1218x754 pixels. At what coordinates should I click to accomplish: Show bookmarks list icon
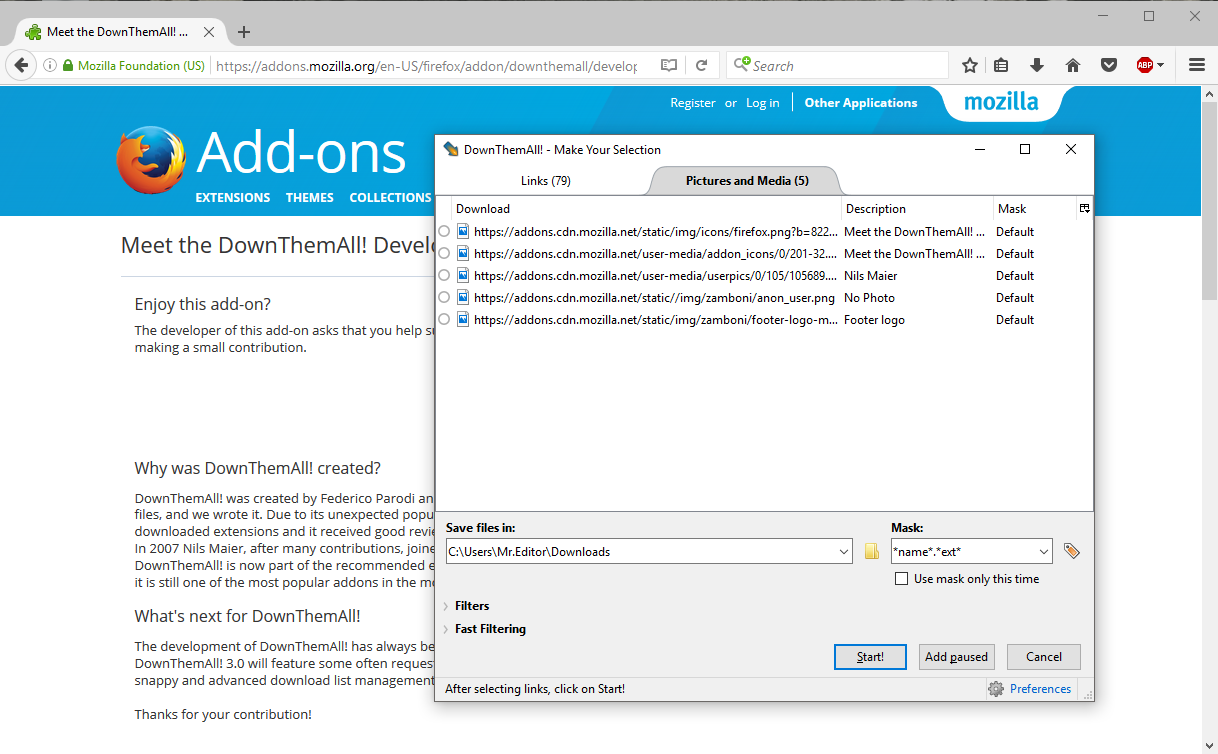[1001, 66]
